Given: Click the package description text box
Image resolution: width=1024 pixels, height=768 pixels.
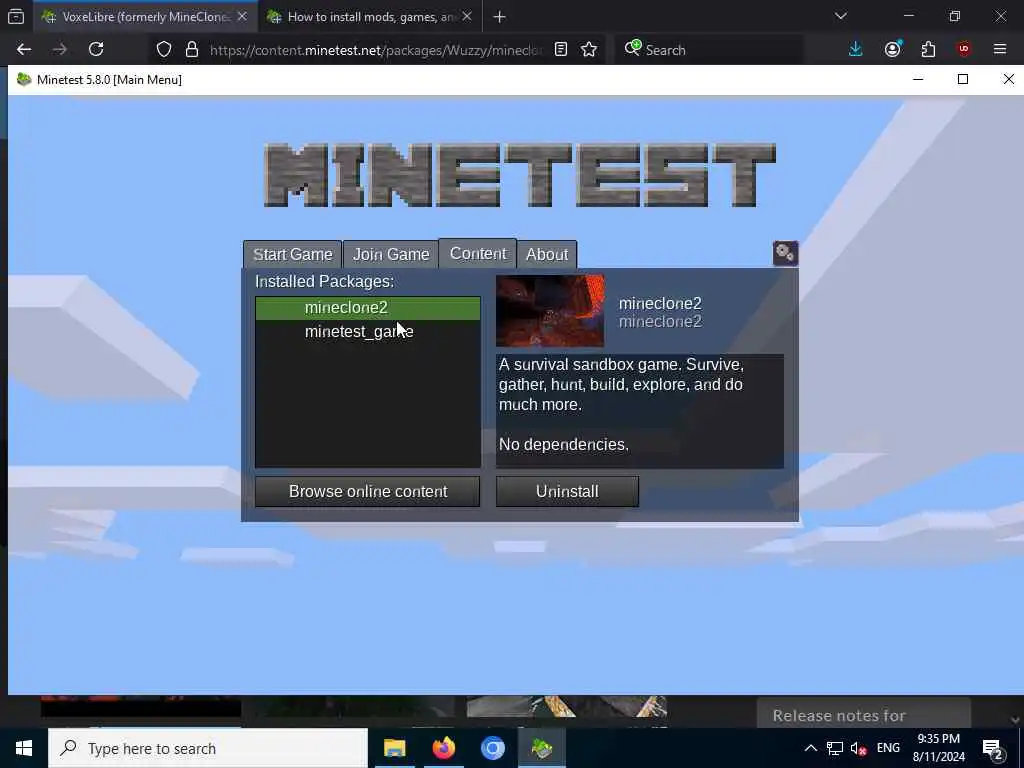Looking at the screenshot, I should coord(640,411).
